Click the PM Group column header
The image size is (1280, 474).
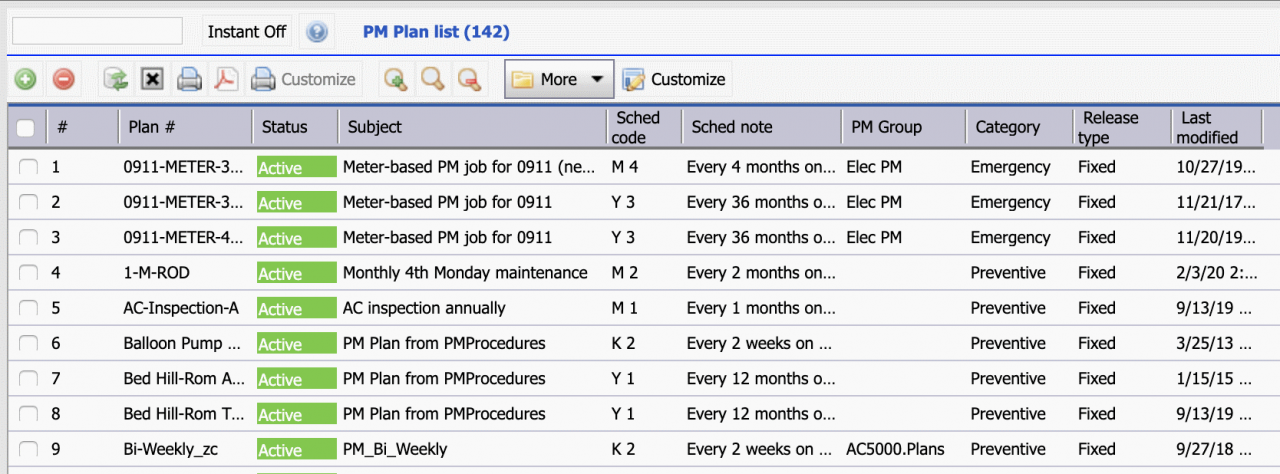click(x=886, y=127)
